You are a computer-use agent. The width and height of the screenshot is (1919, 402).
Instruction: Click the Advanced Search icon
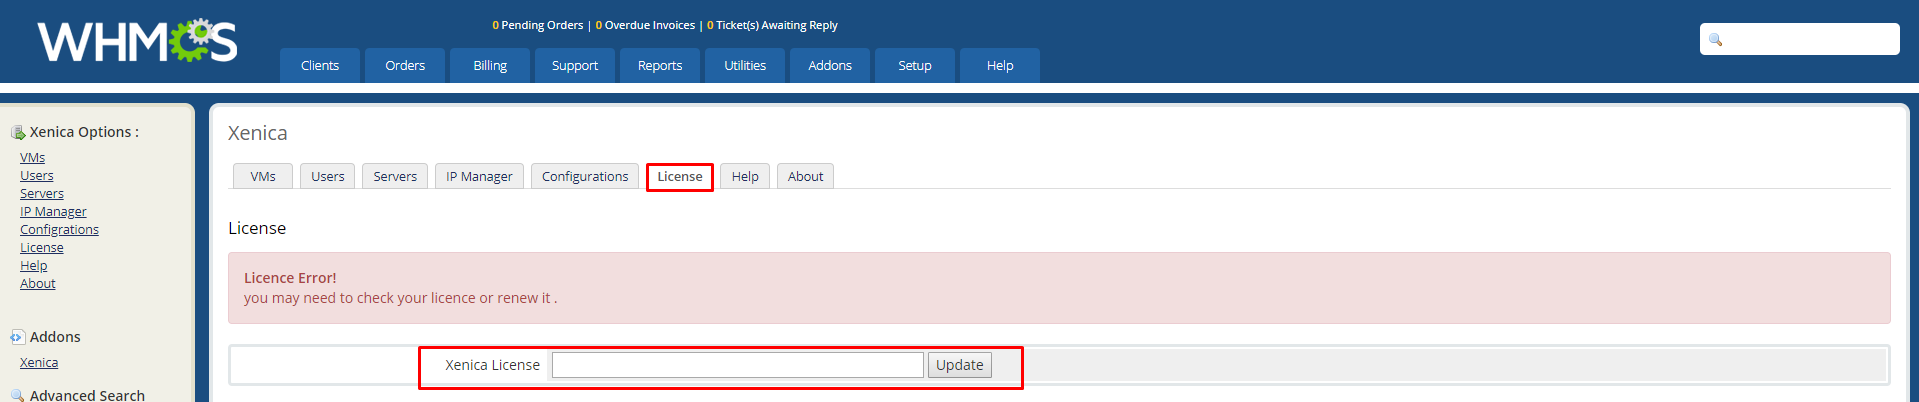pyautogui.click(x=18, y=395)
